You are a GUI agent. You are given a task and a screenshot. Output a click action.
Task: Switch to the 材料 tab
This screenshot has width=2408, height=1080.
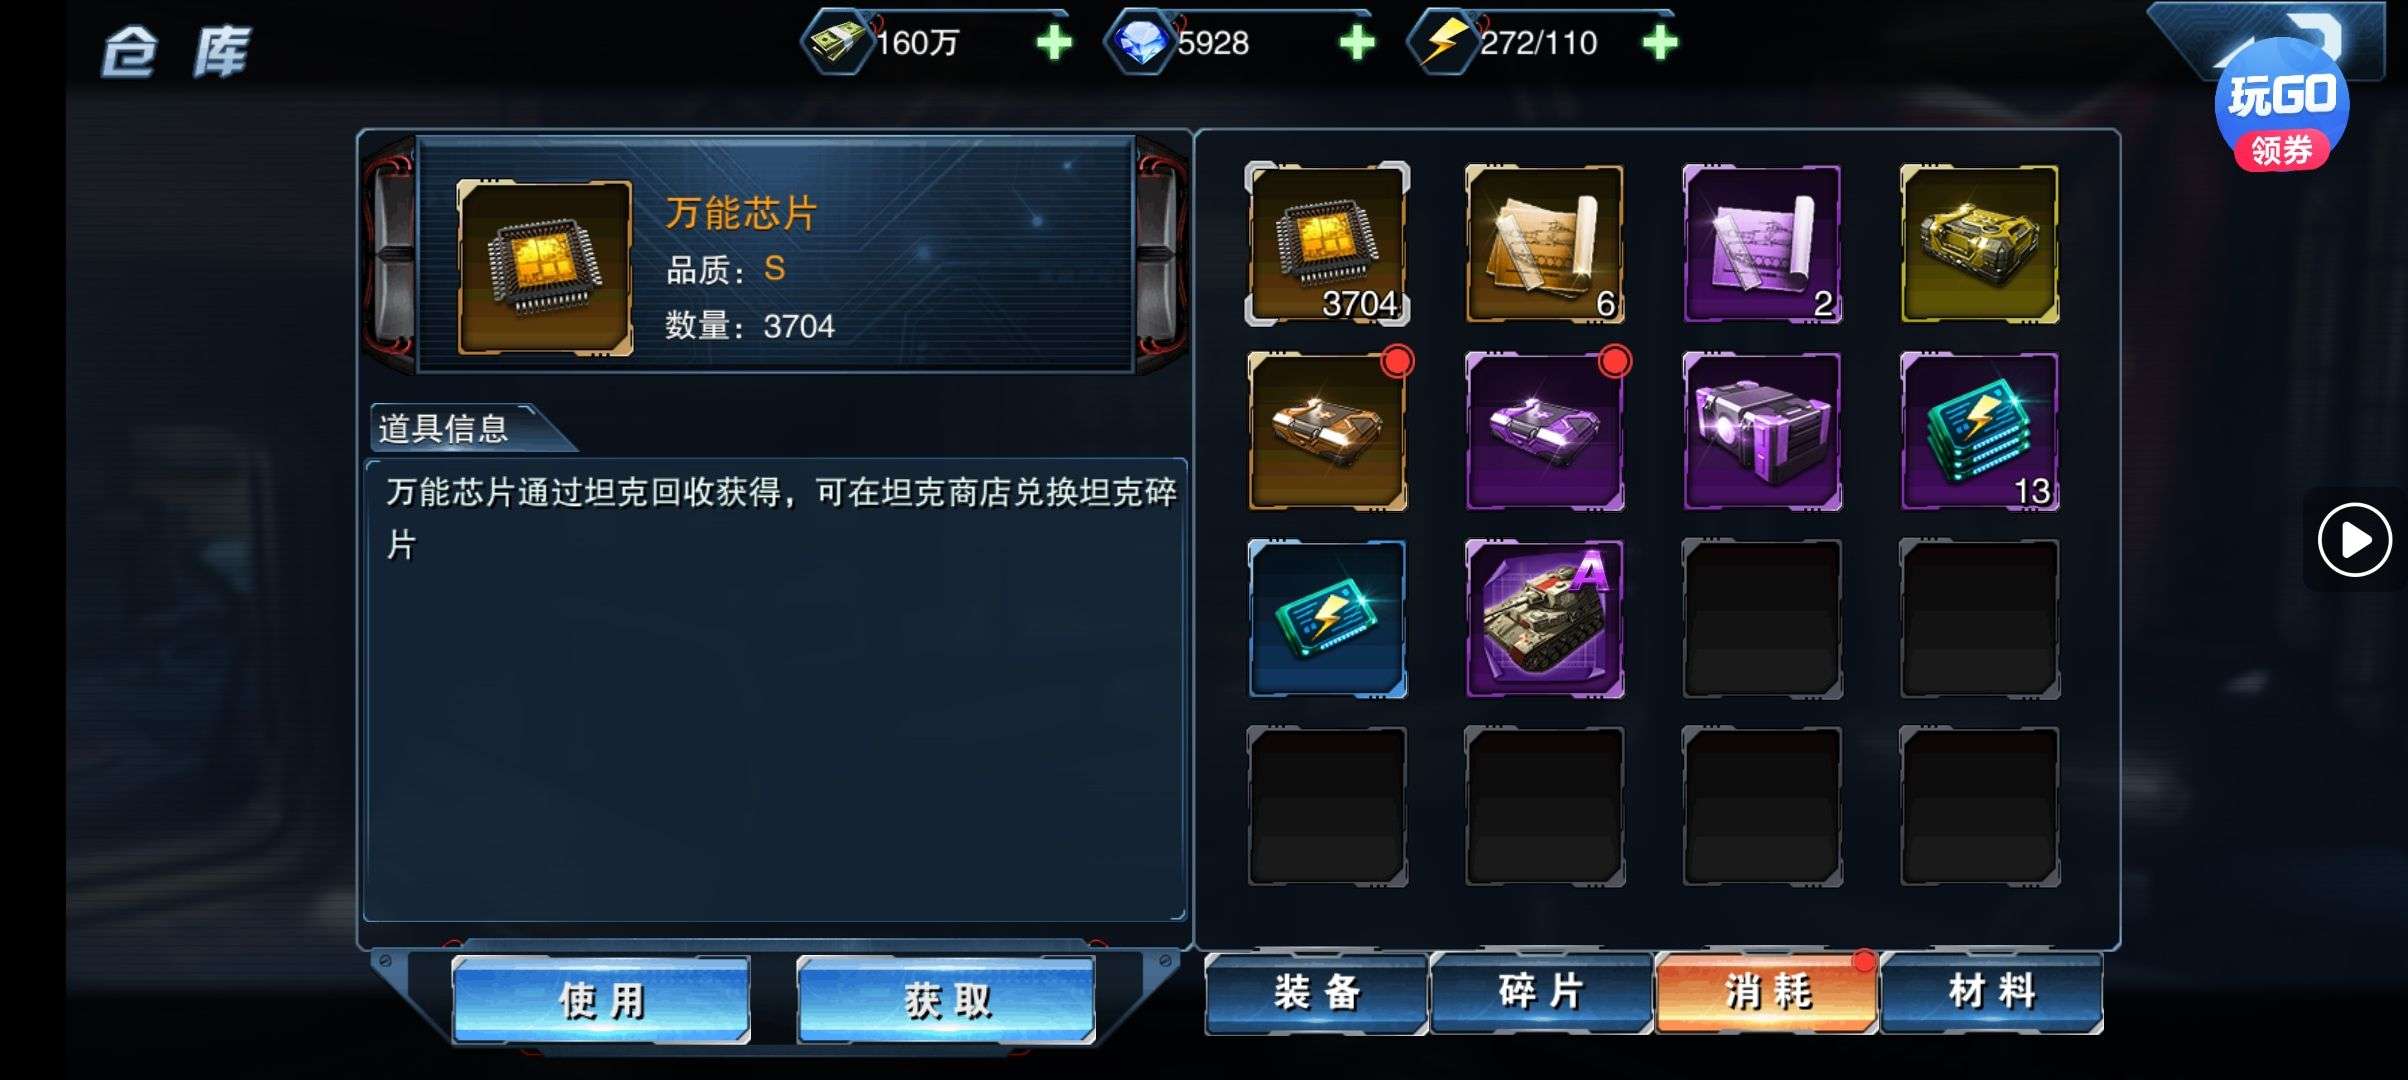(x=1992, y=993)
